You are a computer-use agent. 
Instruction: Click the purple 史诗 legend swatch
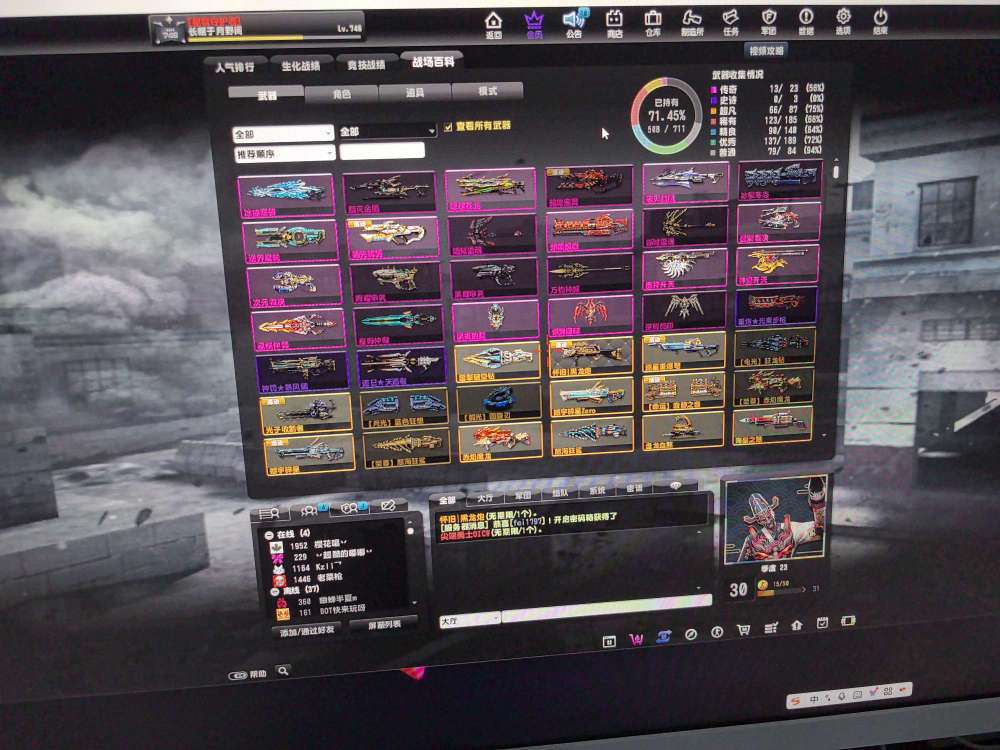coord(714,100)
